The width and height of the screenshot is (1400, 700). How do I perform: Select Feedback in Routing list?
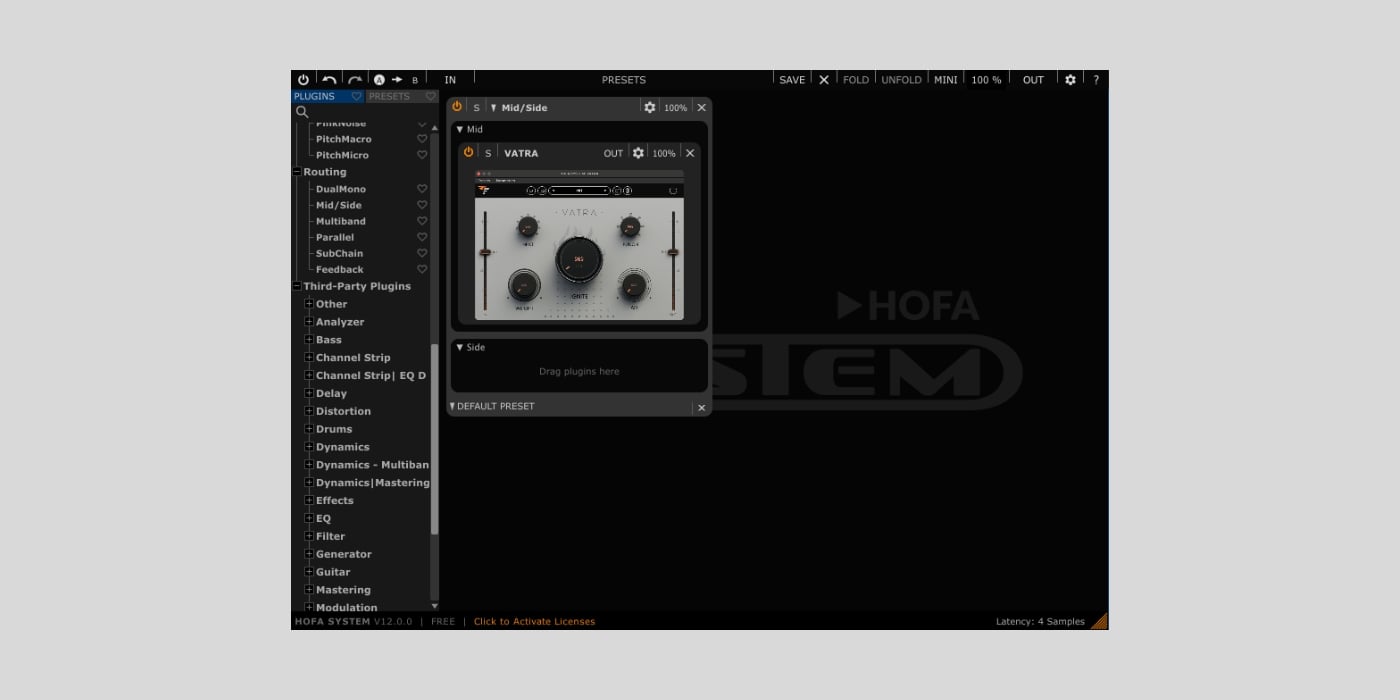click(340, 269)
